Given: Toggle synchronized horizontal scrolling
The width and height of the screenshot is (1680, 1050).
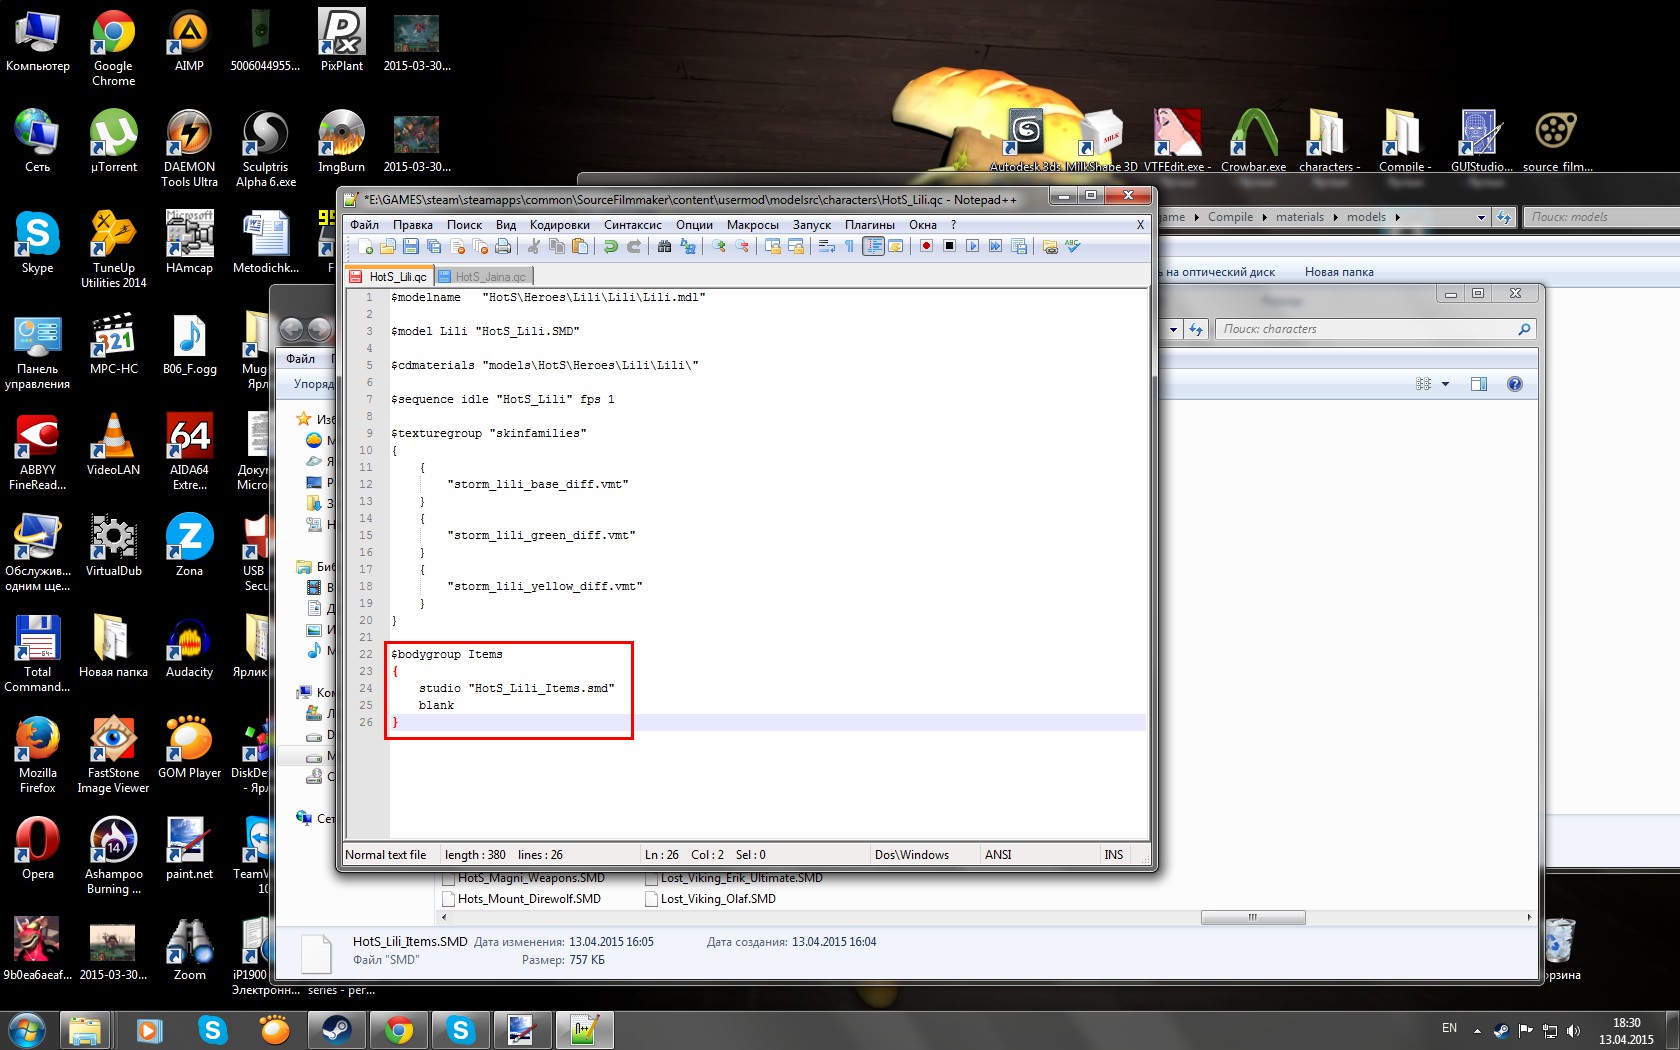Looking at the screenshot, I should (796, 247).
